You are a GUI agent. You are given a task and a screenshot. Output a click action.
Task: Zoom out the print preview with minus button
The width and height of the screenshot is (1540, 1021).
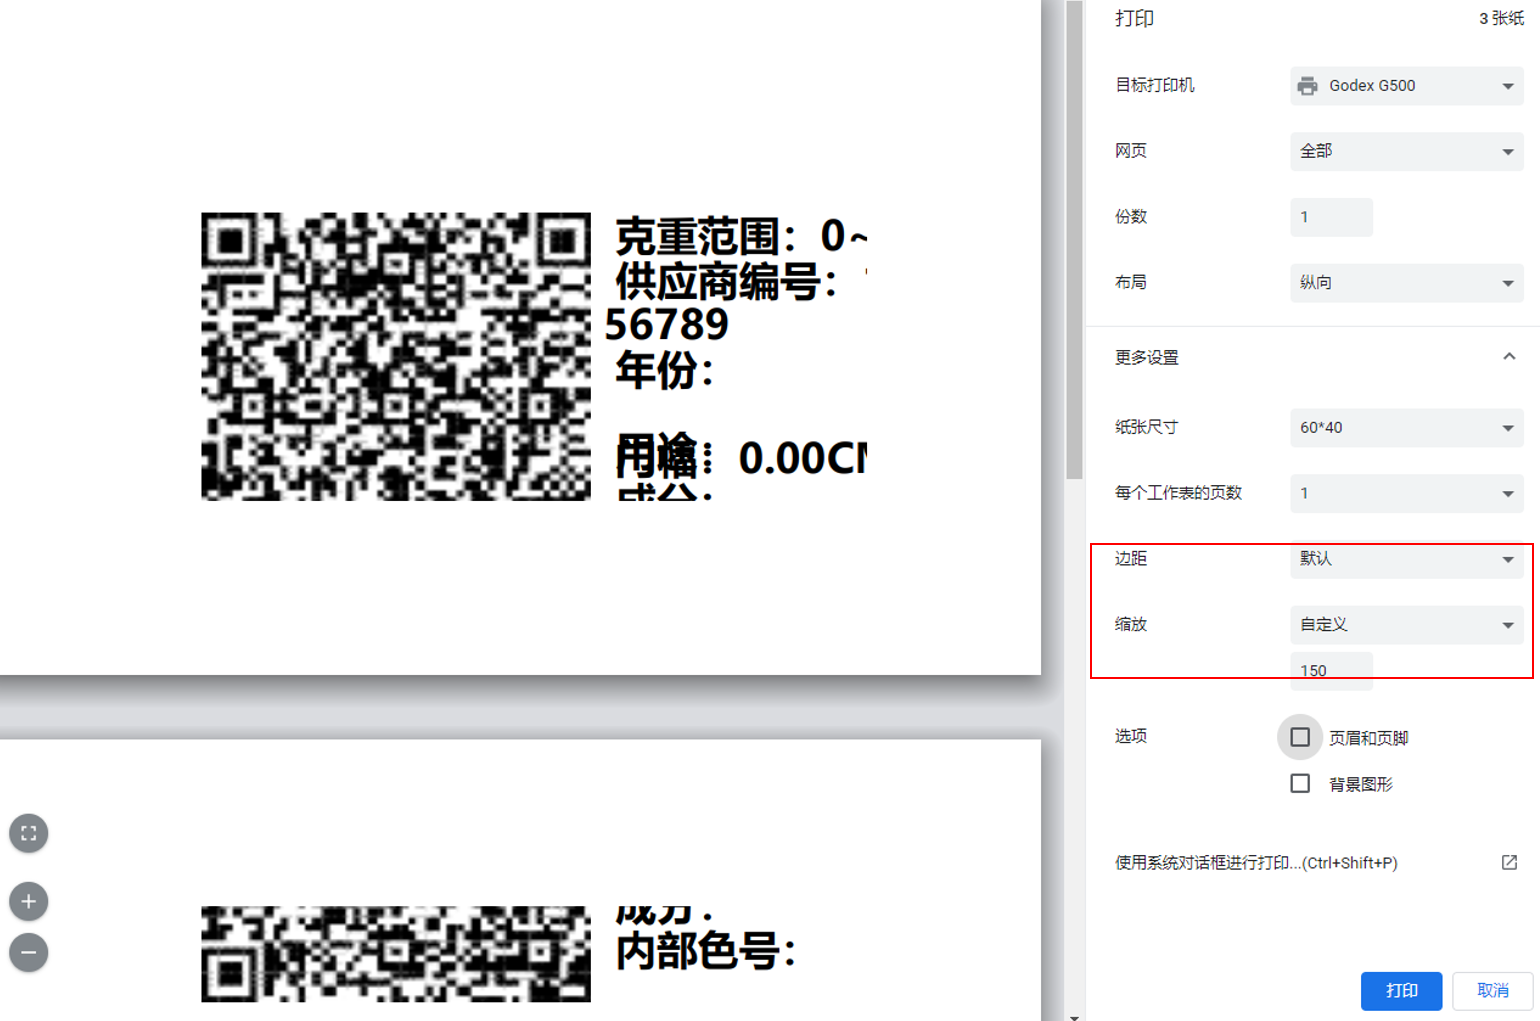(29, 952)
